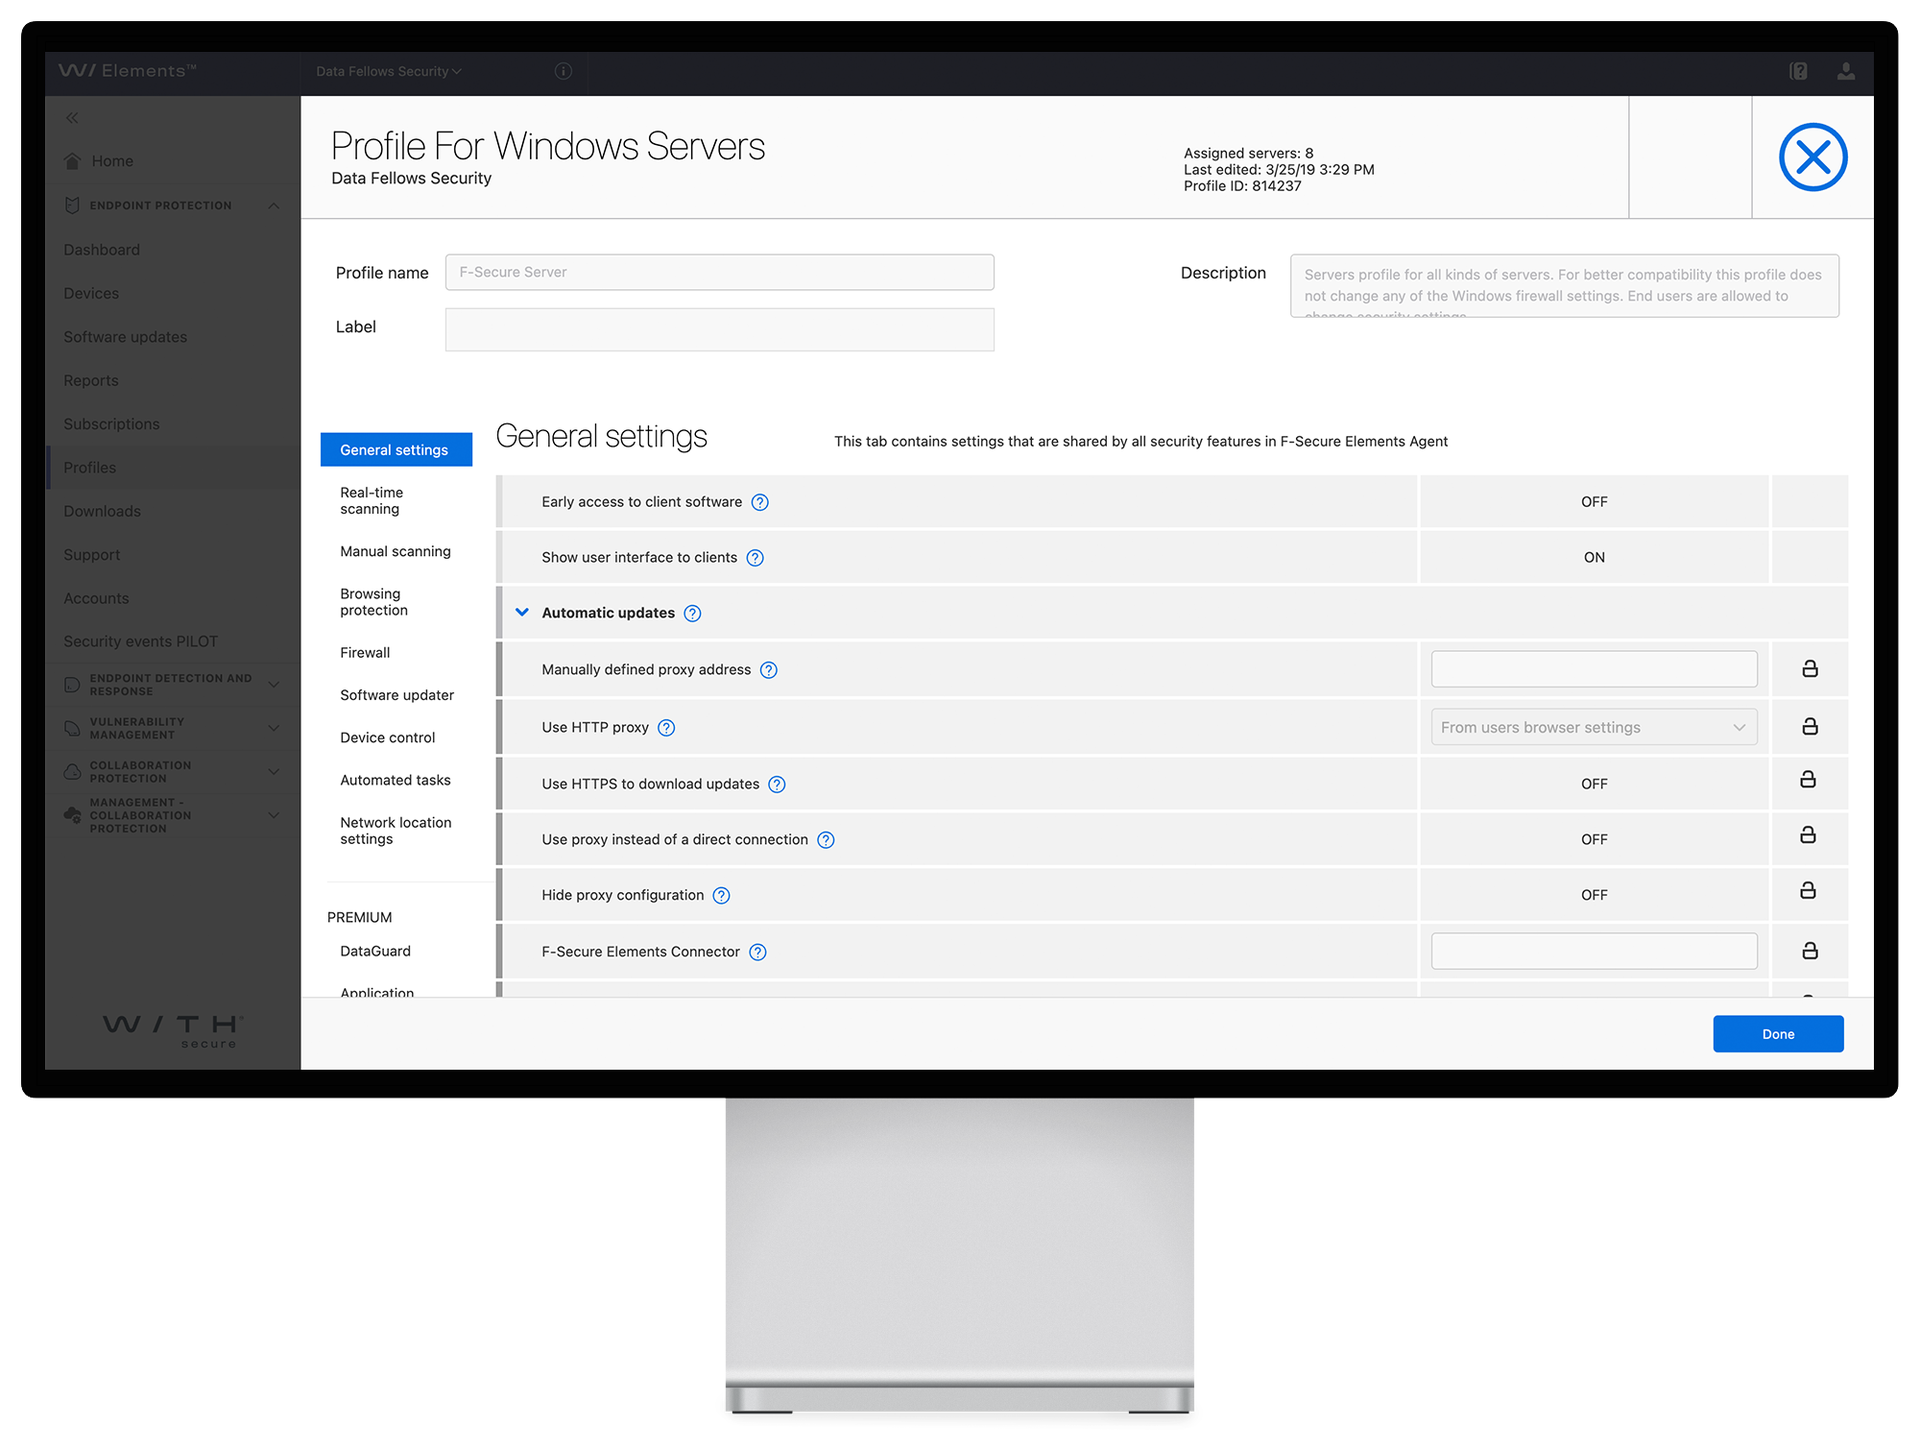Lock the Use HTTPS to download updates setting
This screenshot has width=1920, height=1449.
coord(1808,779)
